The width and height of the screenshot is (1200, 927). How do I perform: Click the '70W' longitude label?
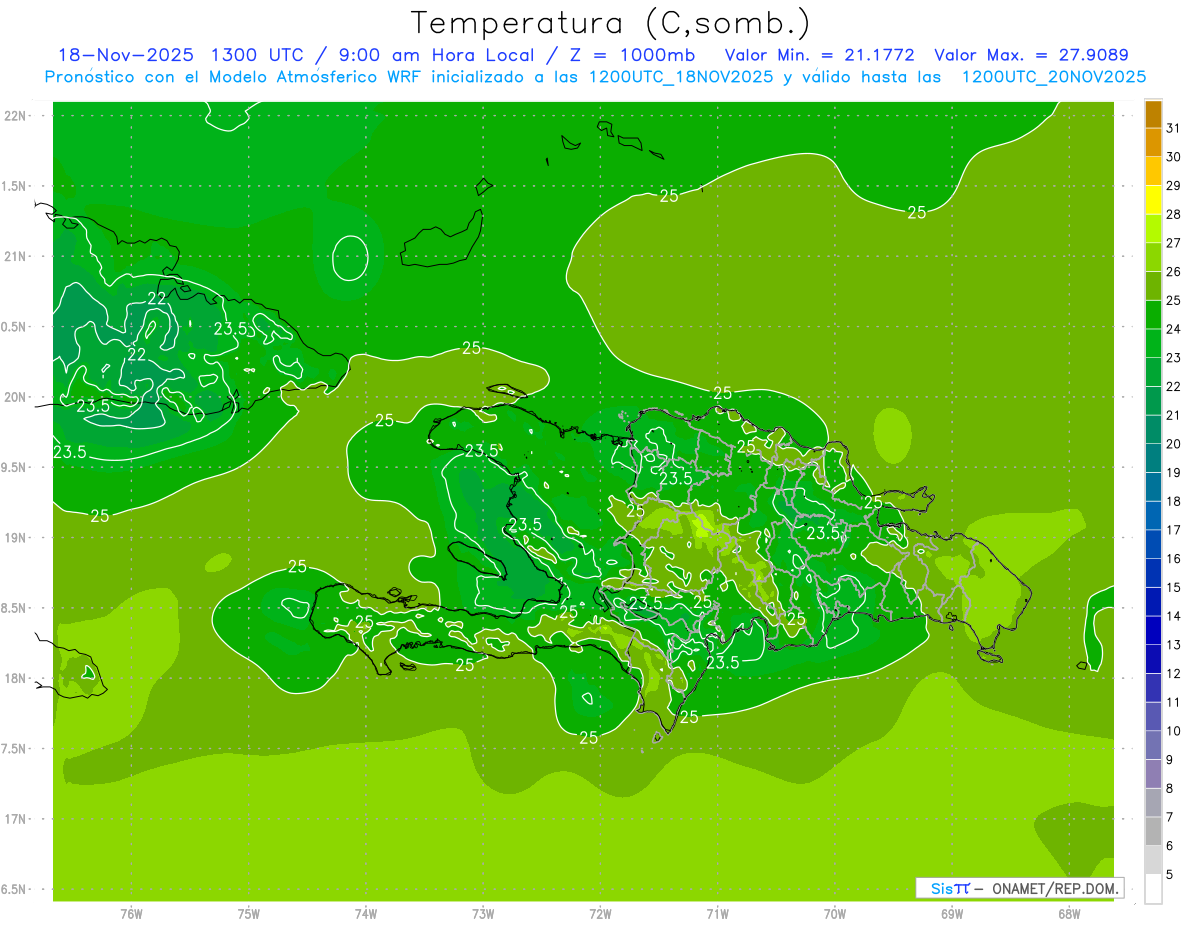pos(834,914)
